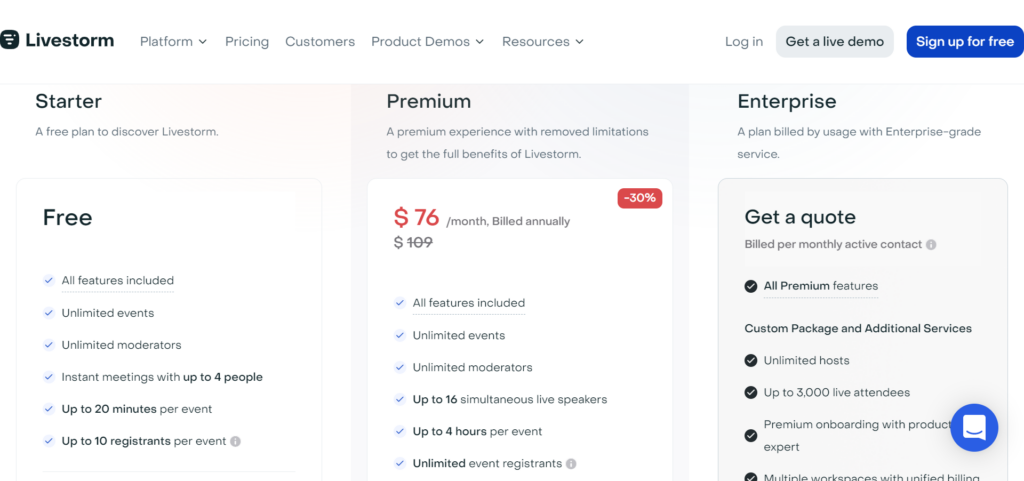Image resolution: width=1024 pixels, height=481 pixels.
Task: Click checkmark beside Premium onboarding with product expert
Action: pyautogui.click(x=751, y=435)
